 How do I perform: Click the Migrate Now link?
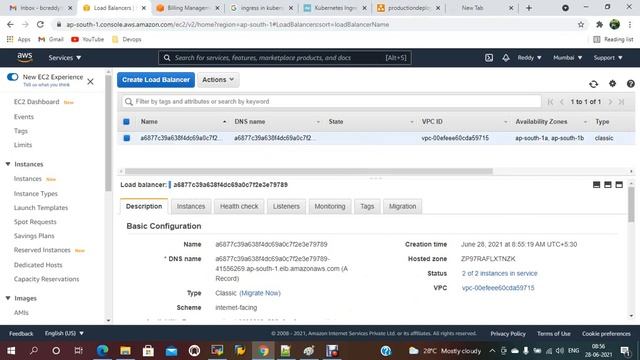click(260, 293)
